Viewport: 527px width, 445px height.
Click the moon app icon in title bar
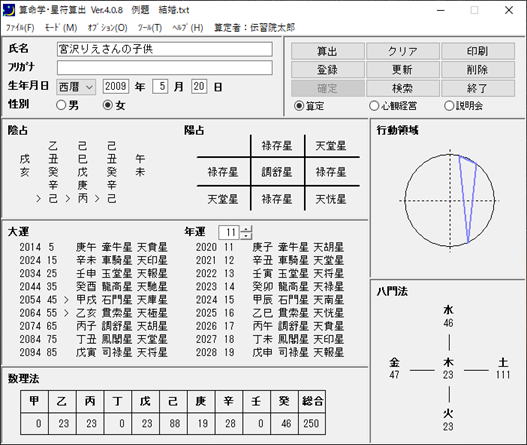click(x=9, y=10)
